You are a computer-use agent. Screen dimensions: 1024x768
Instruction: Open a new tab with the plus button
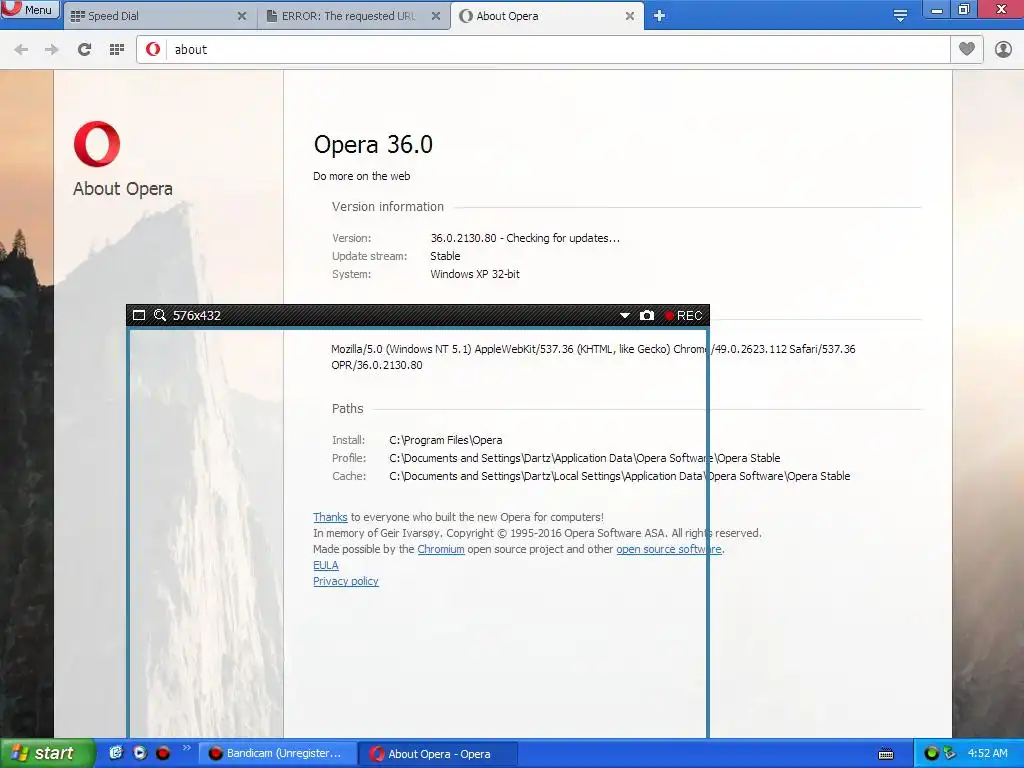pos(659,16)
